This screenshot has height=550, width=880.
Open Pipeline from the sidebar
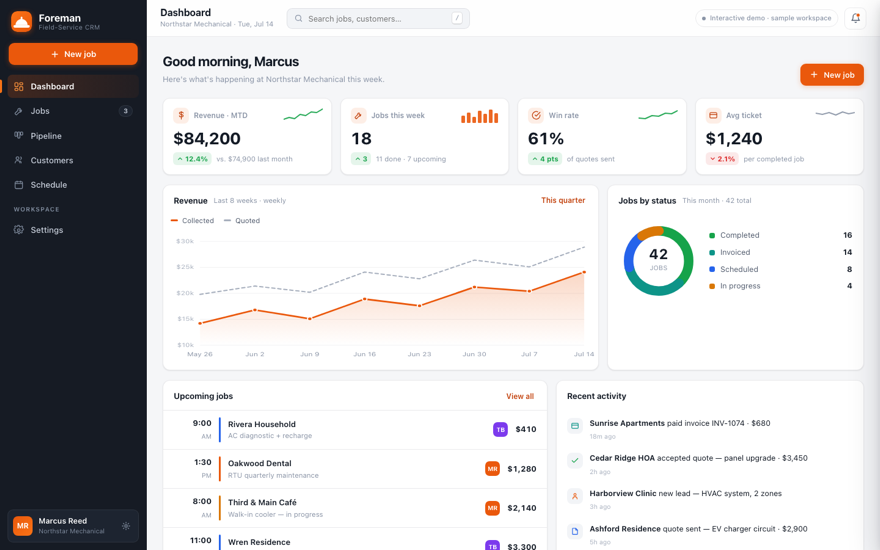(x=73, y=136)
